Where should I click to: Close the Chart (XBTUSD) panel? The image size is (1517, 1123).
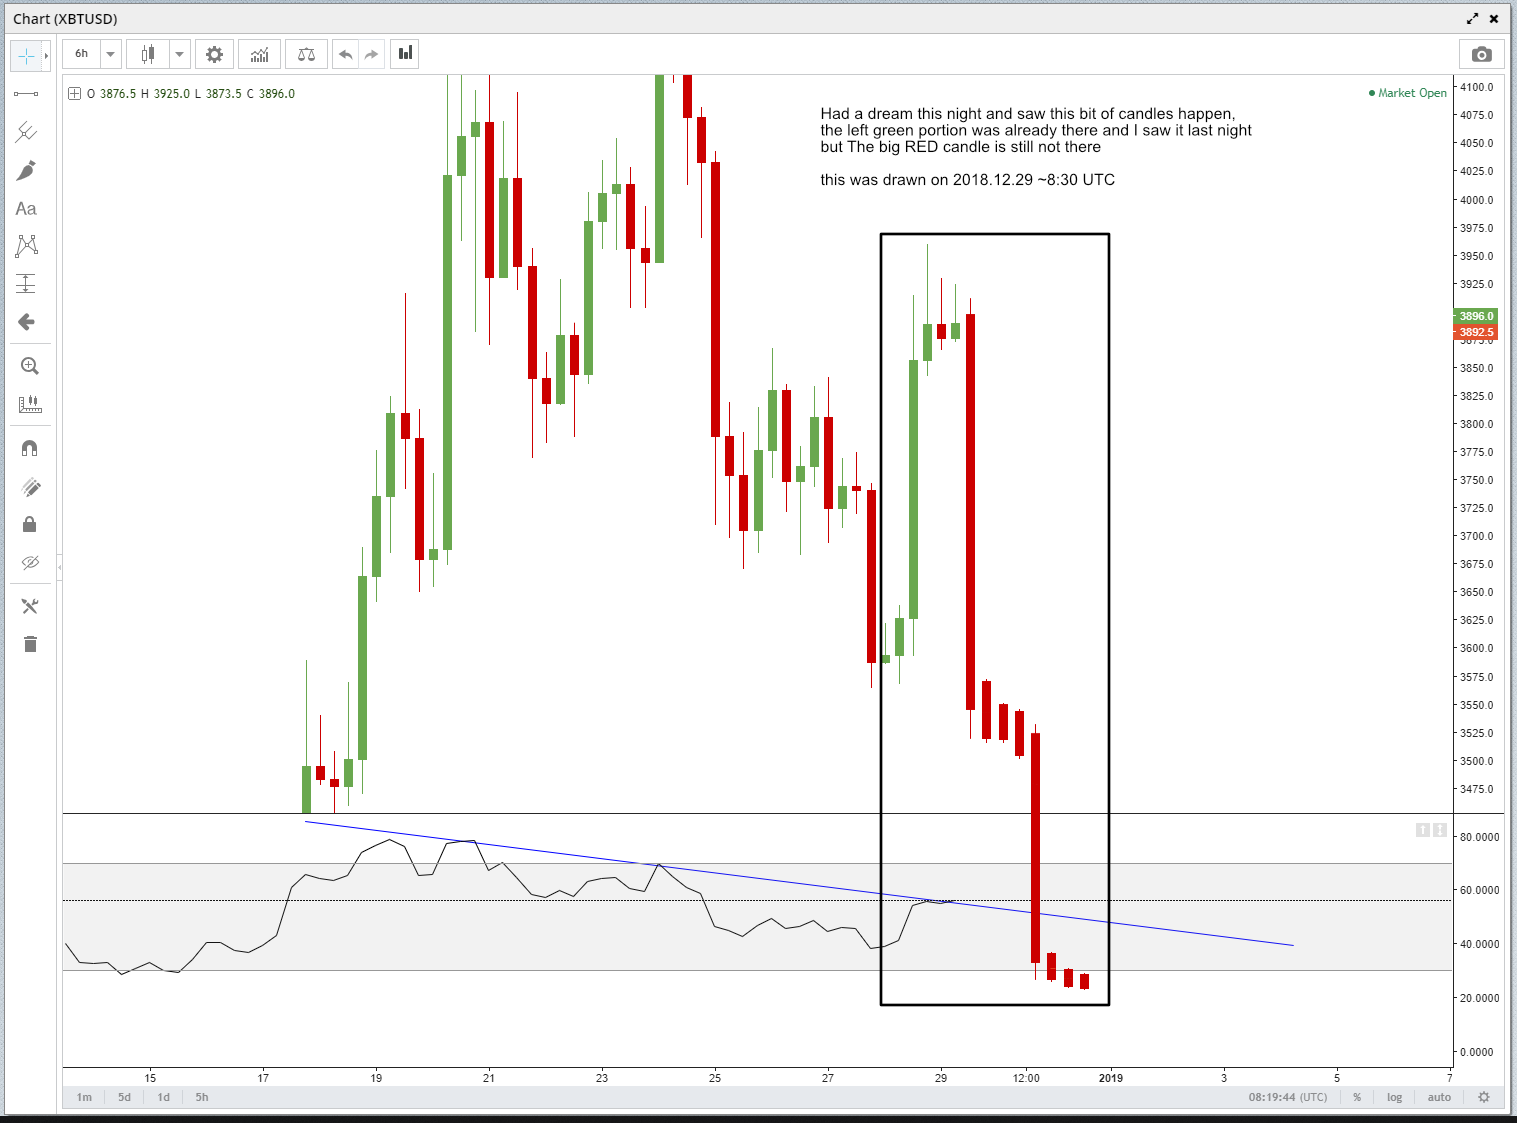[x=1494, y=19]
